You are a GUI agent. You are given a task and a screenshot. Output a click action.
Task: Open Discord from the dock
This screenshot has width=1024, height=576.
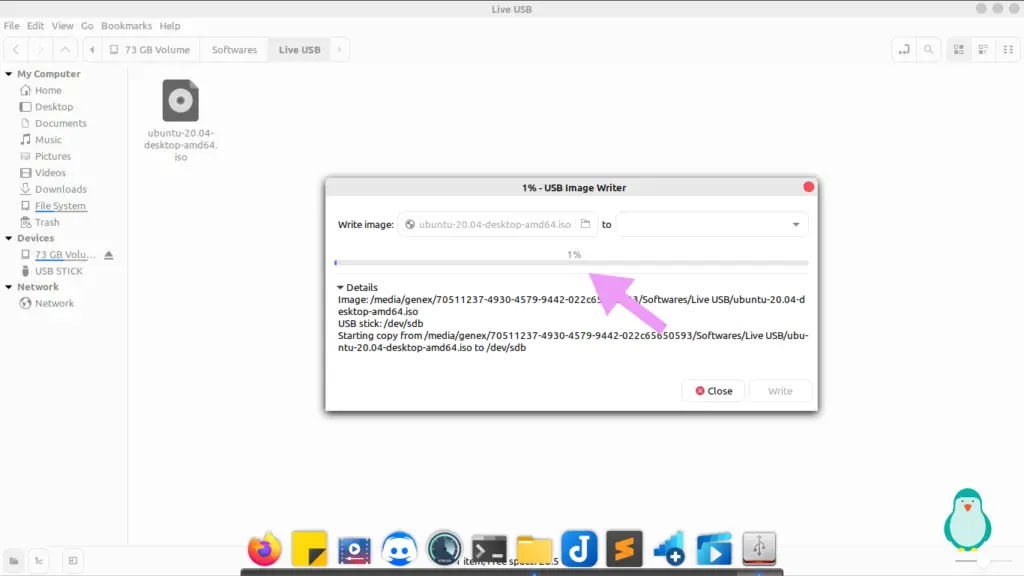(400, 549)
